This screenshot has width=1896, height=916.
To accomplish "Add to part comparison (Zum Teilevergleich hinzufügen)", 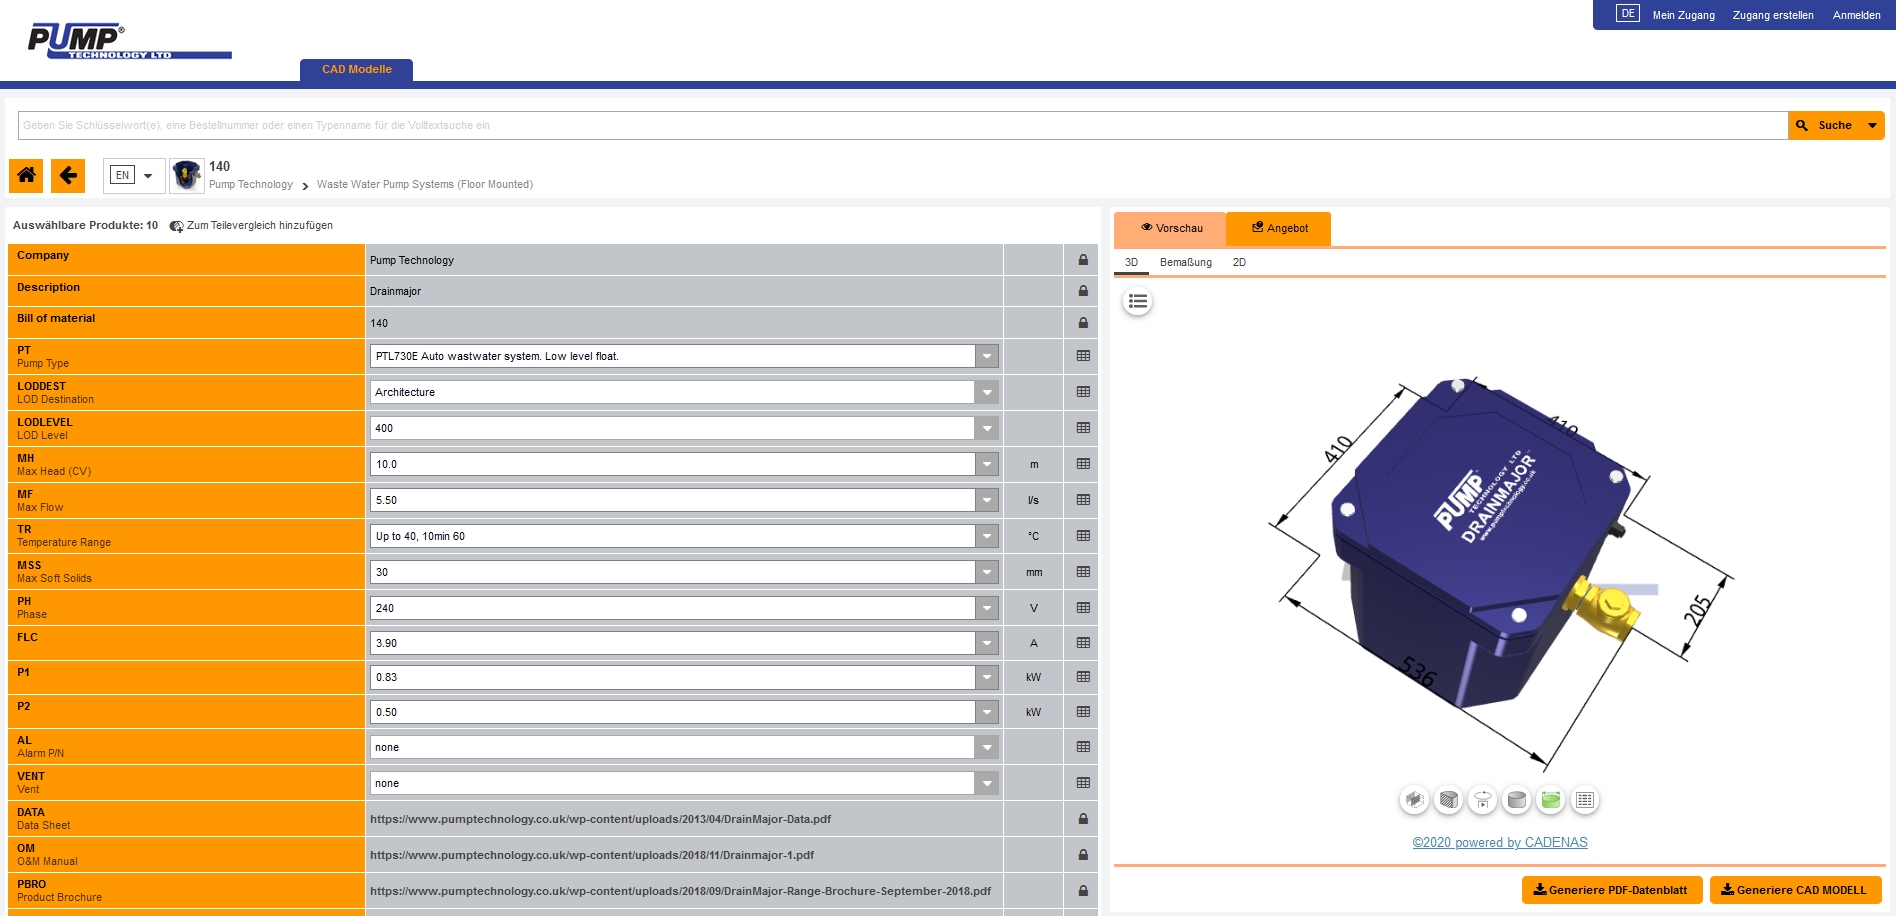I will coord(251,226).
